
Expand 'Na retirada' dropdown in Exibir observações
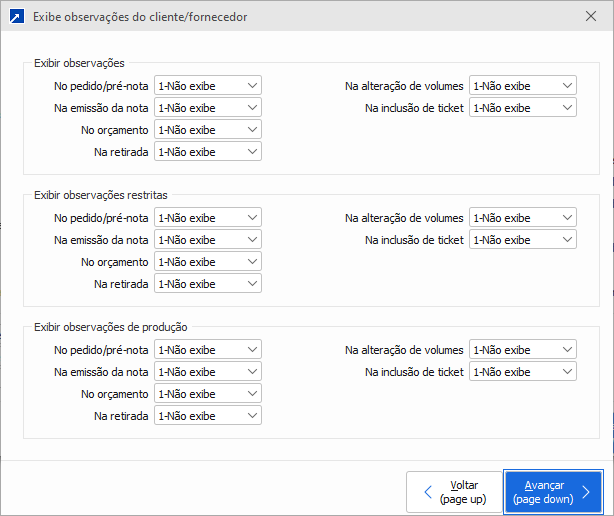click(x=208, y=152)
